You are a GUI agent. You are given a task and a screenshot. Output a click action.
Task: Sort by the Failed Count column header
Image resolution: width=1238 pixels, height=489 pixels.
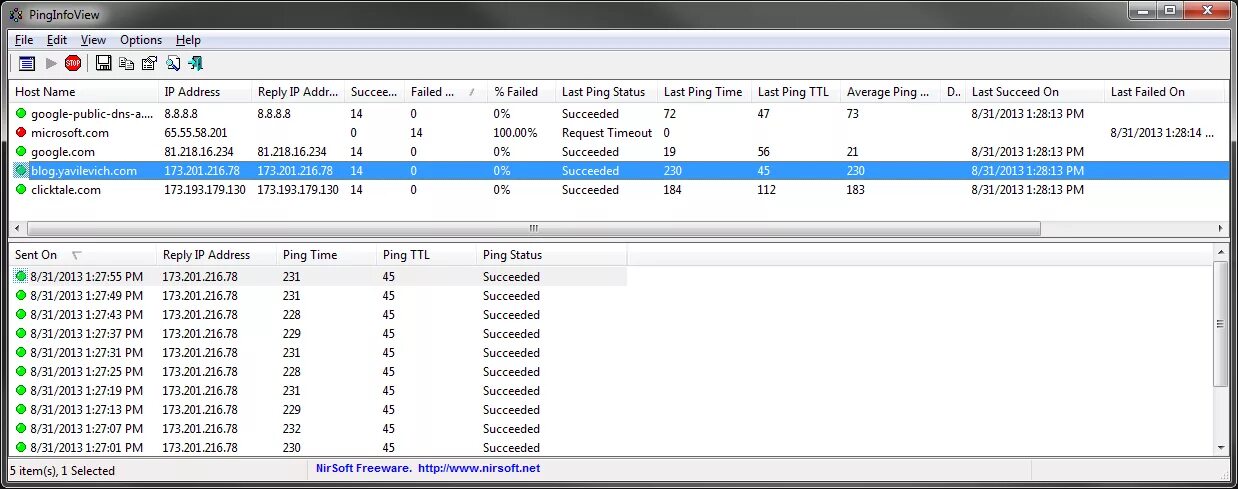446,92
